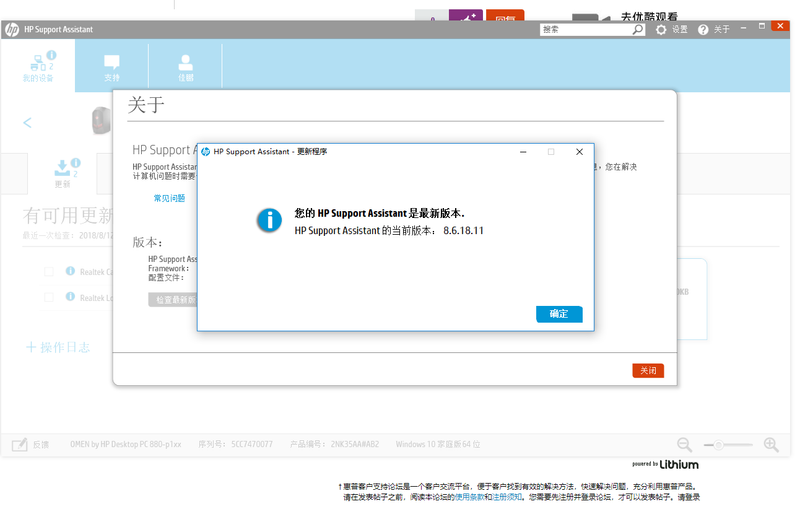Viewport: 800px width, 514px height.
Task: Expand the 操作日志 section
Action: pyautogui.click(x=58, y=347)
